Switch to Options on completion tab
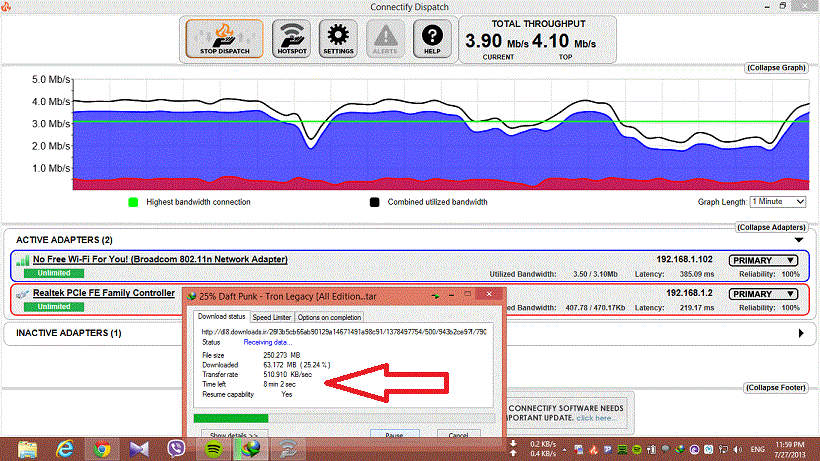This screenshot has width=820, height=461. coord(329,317)
